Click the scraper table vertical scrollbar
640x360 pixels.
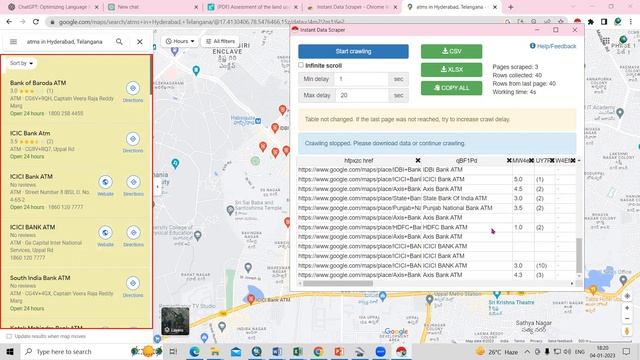tap(579, 256)
